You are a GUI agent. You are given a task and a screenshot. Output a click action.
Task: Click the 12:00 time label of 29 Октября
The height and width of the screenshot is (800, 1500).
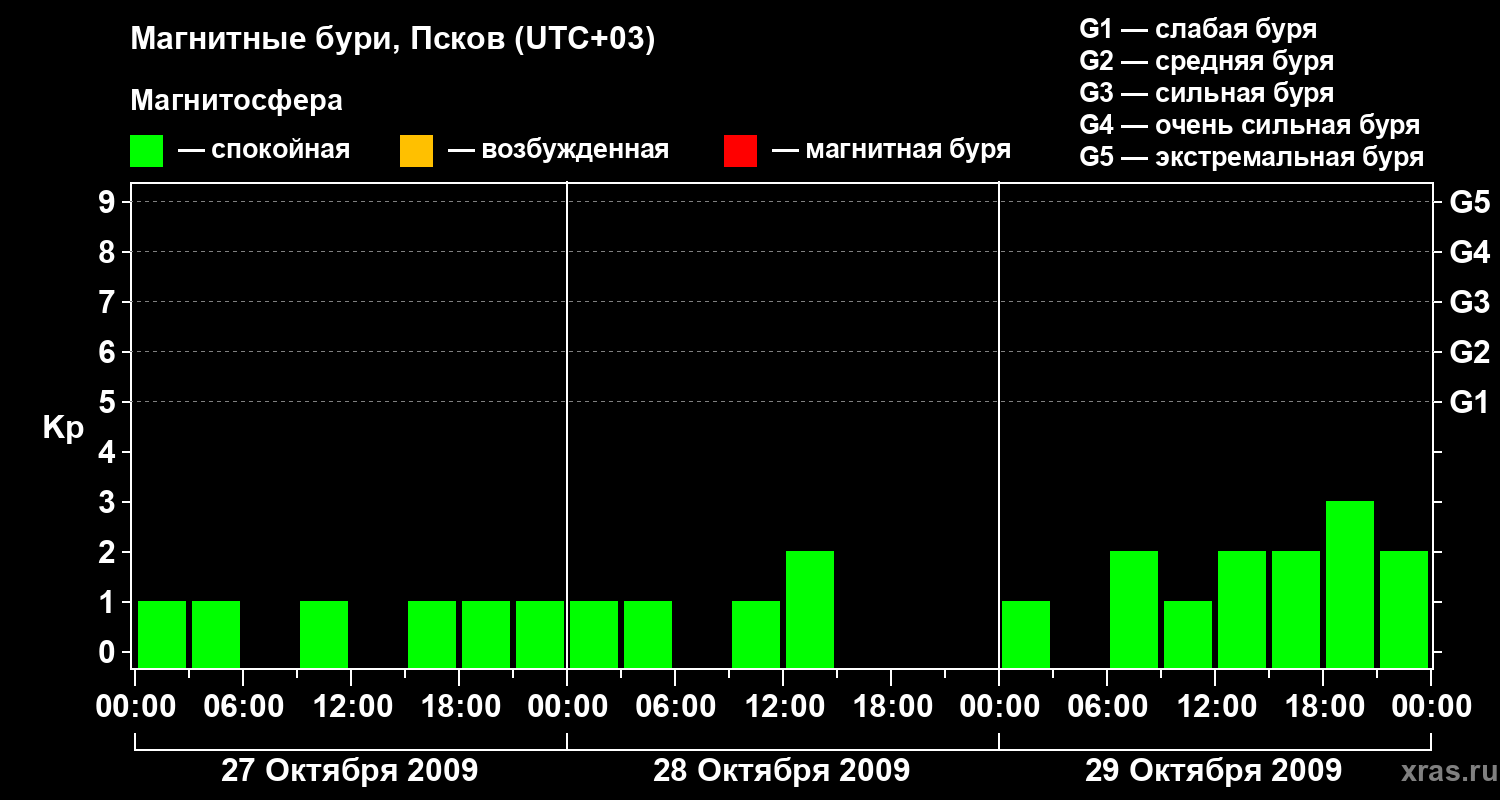tap(1215, 707)
